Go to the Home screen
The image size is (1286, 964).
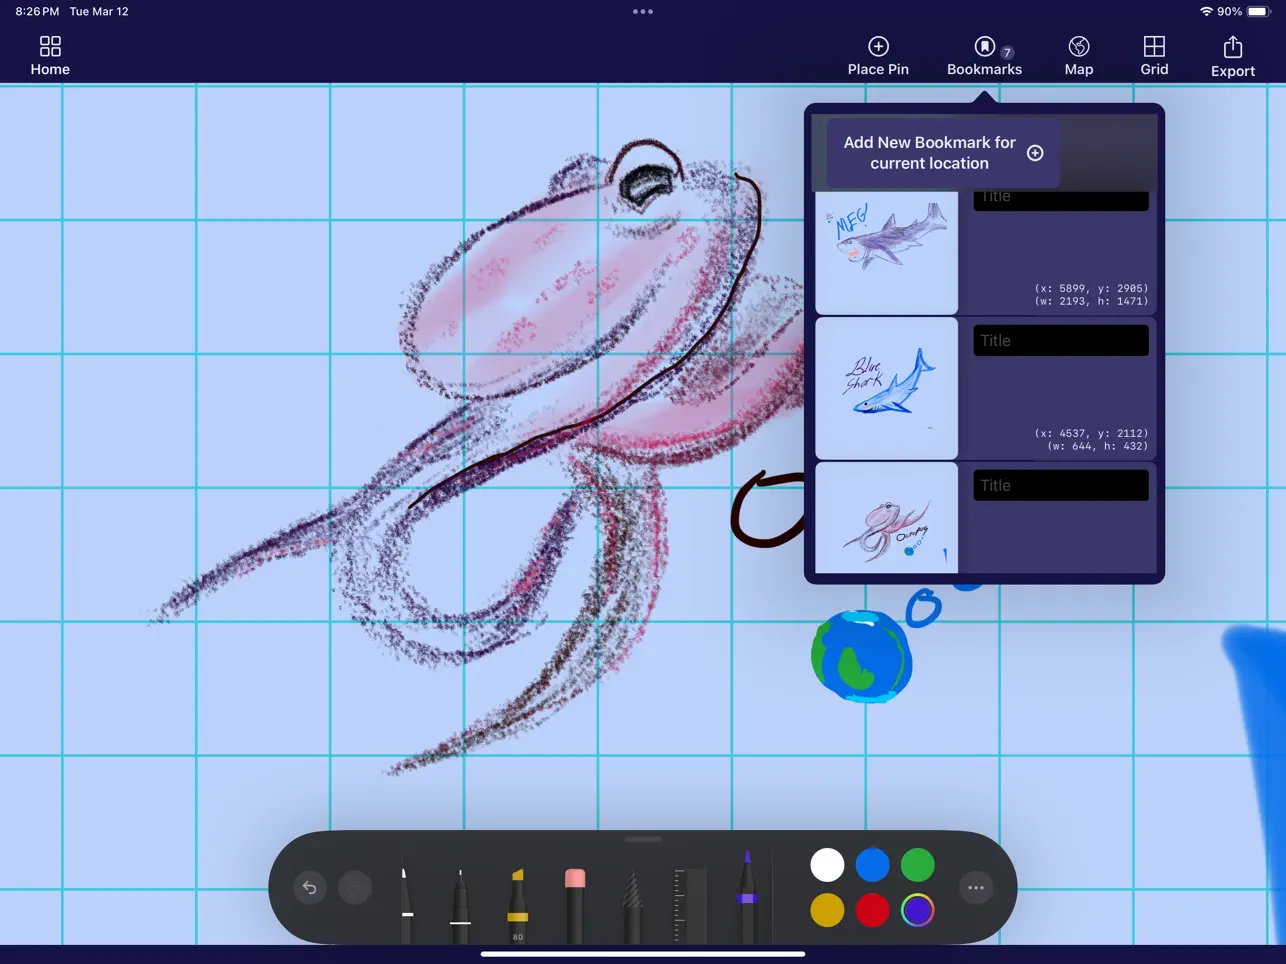(50, 54)
